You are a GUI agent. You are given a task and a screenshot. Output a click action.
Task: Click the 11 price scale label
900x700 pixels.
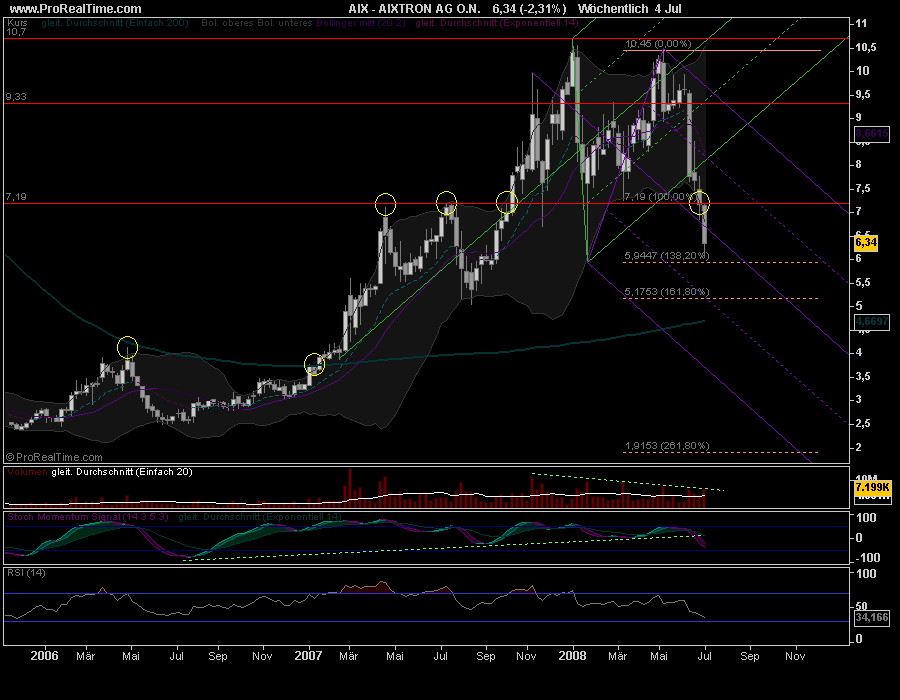point(861,24)
